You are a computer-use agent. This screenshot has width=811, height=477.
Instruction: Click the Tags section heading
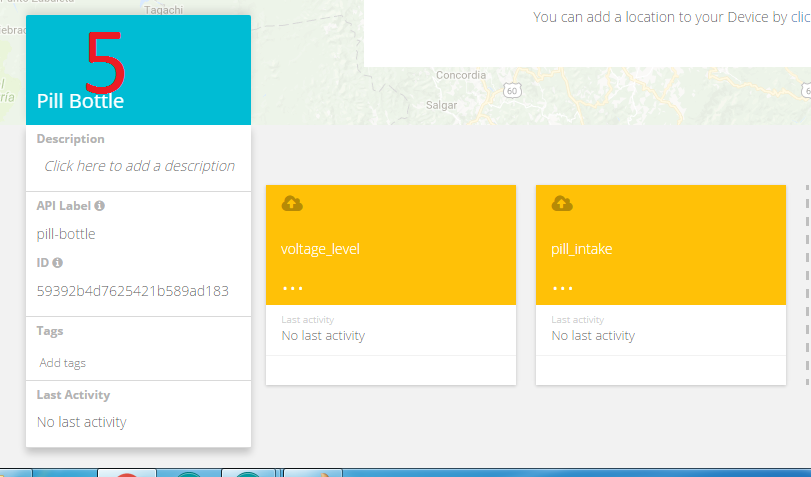pyautogui.click(x=50, y=331)
